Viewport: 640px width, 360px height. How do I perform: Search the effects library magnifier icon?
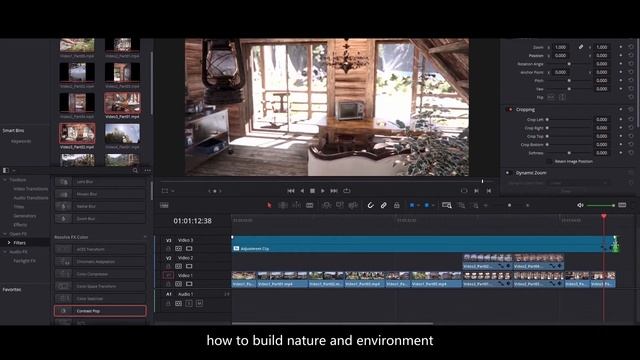pyautogui.click(x=136, y=170)
